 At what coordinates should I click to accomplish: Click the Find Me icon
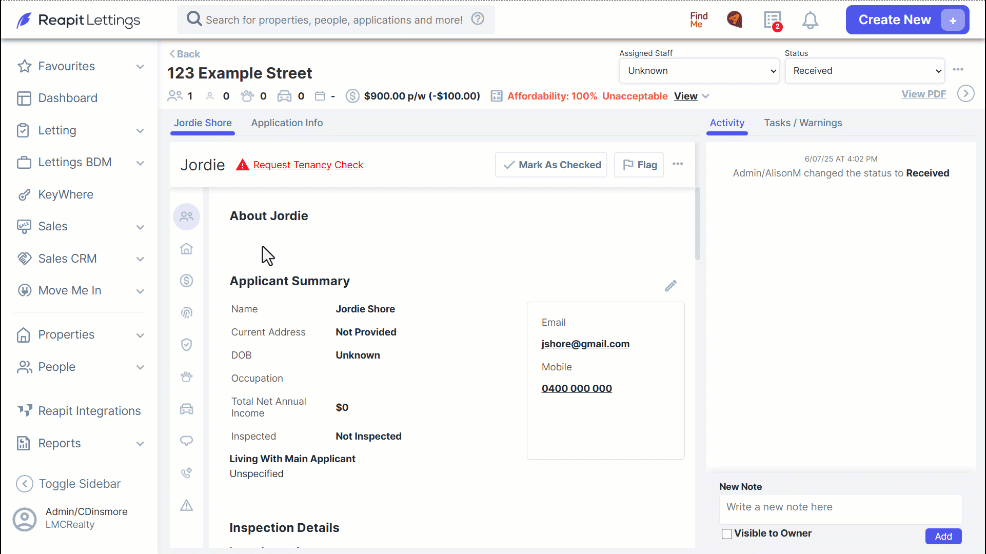(699, 20)
